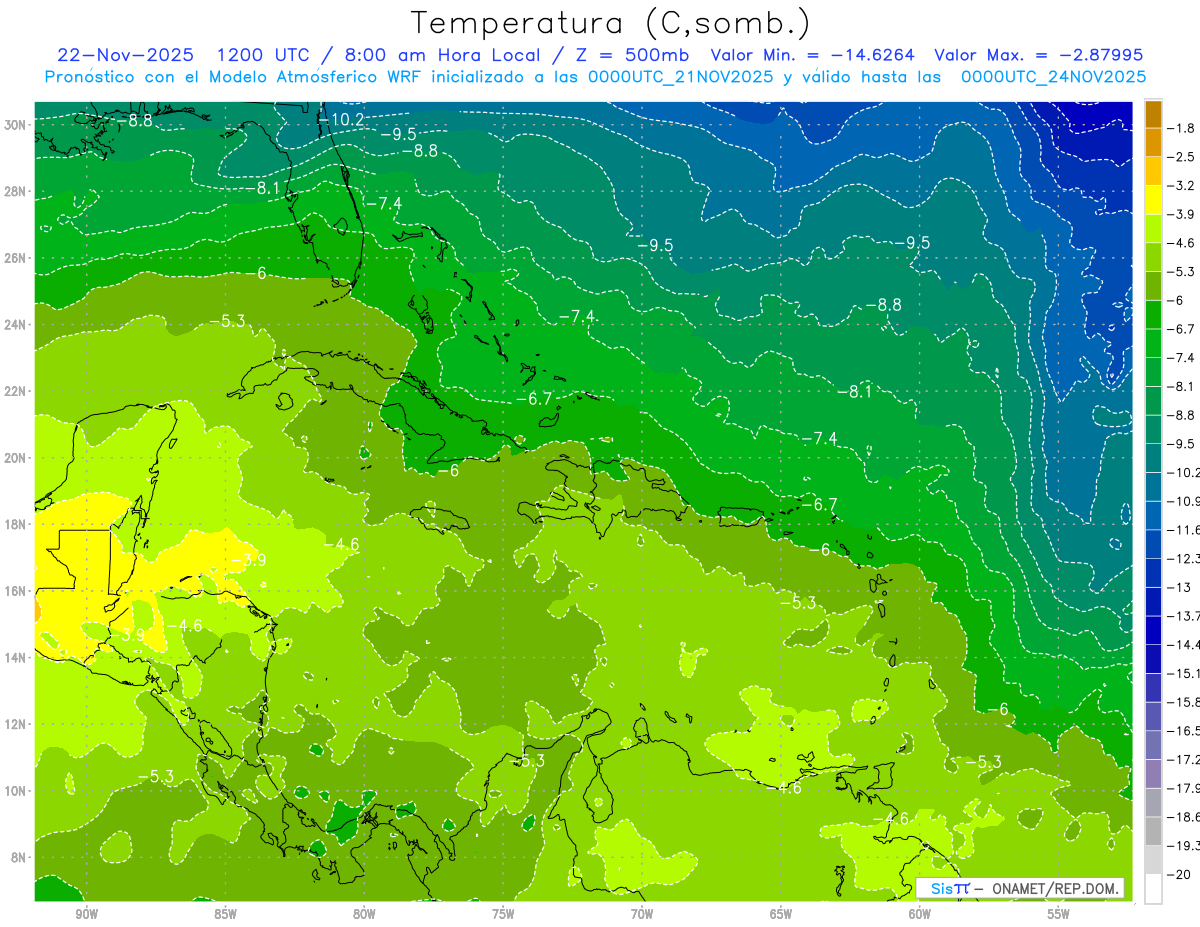Click longitude axis label '85W'
Image resolution: width=1200 pixels, height=927 pixels.
pyautogui.click(x=225, y=914)
